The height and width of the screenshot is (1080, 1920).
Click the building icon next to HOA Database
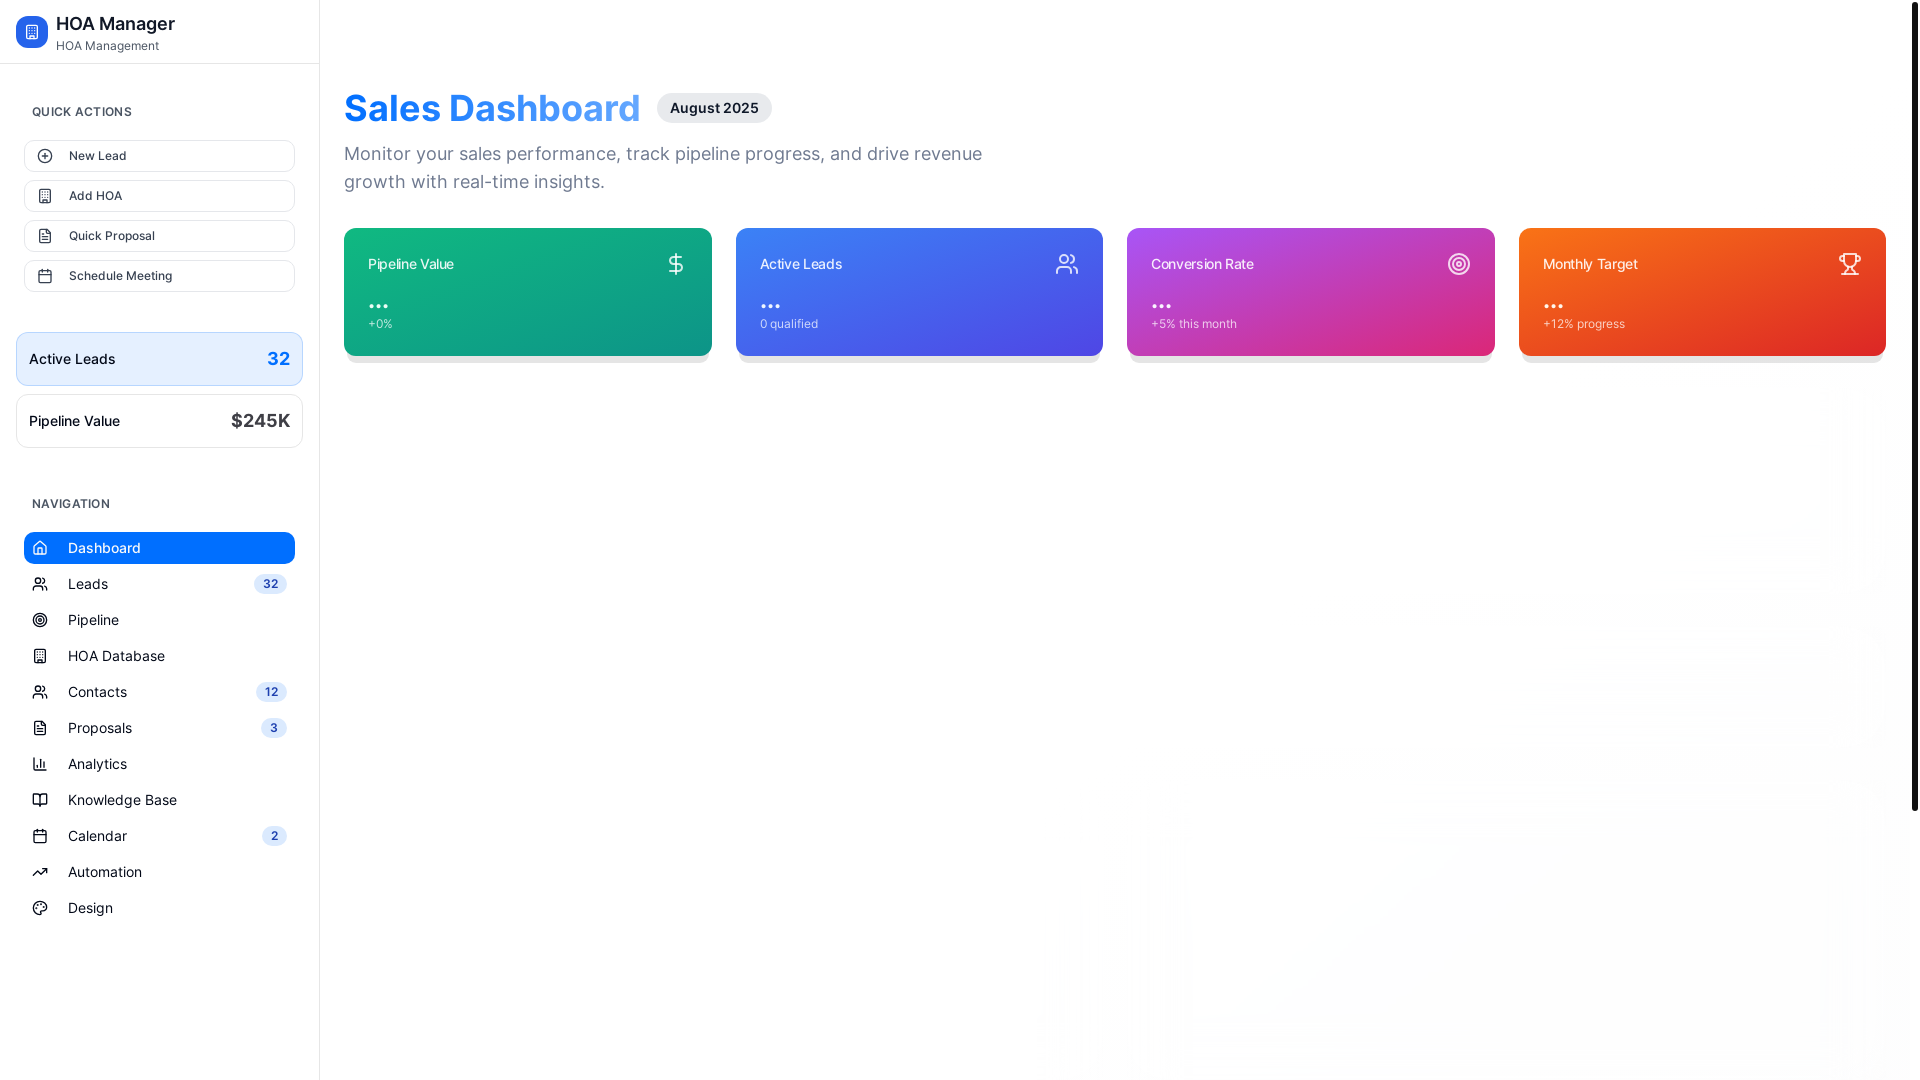point(40,656)
